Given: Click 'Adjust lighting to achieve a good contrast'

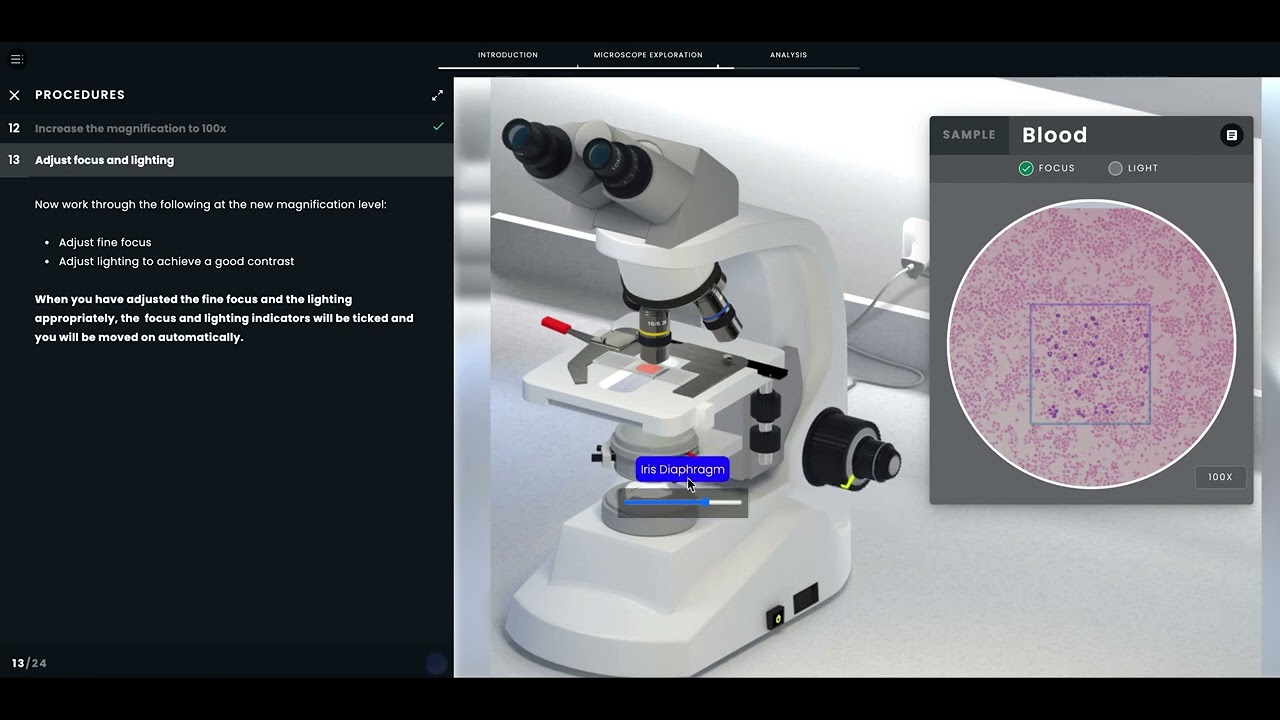Looking at the screenshot, I should pyautogui.click(x=176, y=261).
